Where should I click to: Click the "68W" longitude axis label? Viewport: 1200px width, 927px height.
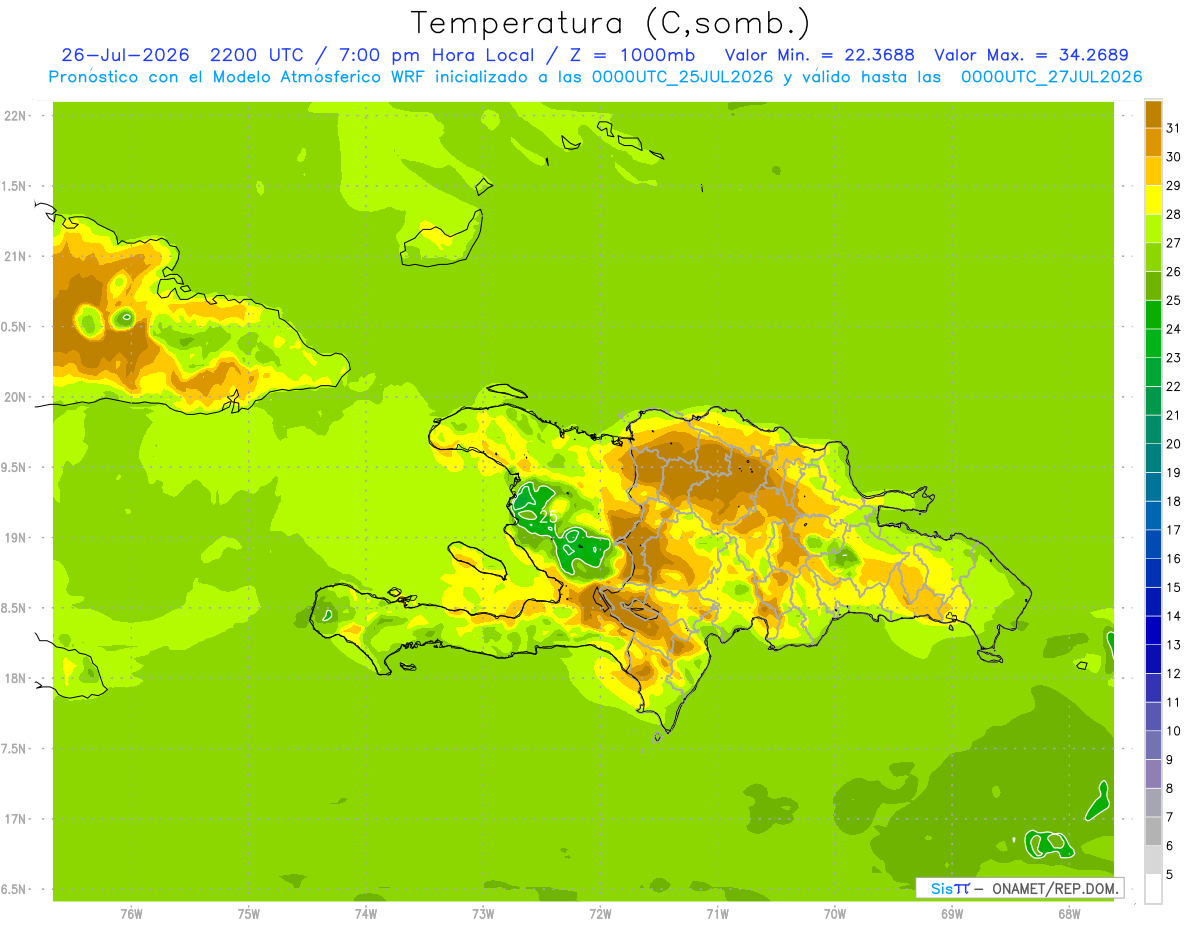click(x=1069, y=913)
